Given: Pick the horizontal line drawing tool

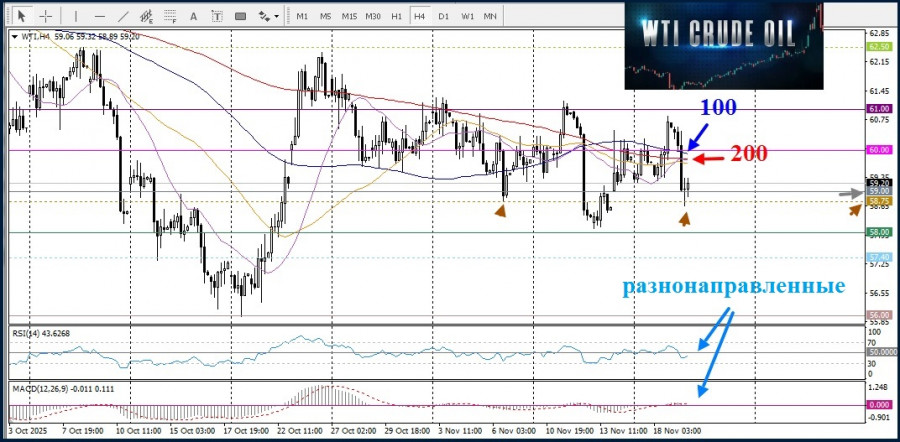Looking at the screenshot, I should pyautogui.click(x=99, y=16).
